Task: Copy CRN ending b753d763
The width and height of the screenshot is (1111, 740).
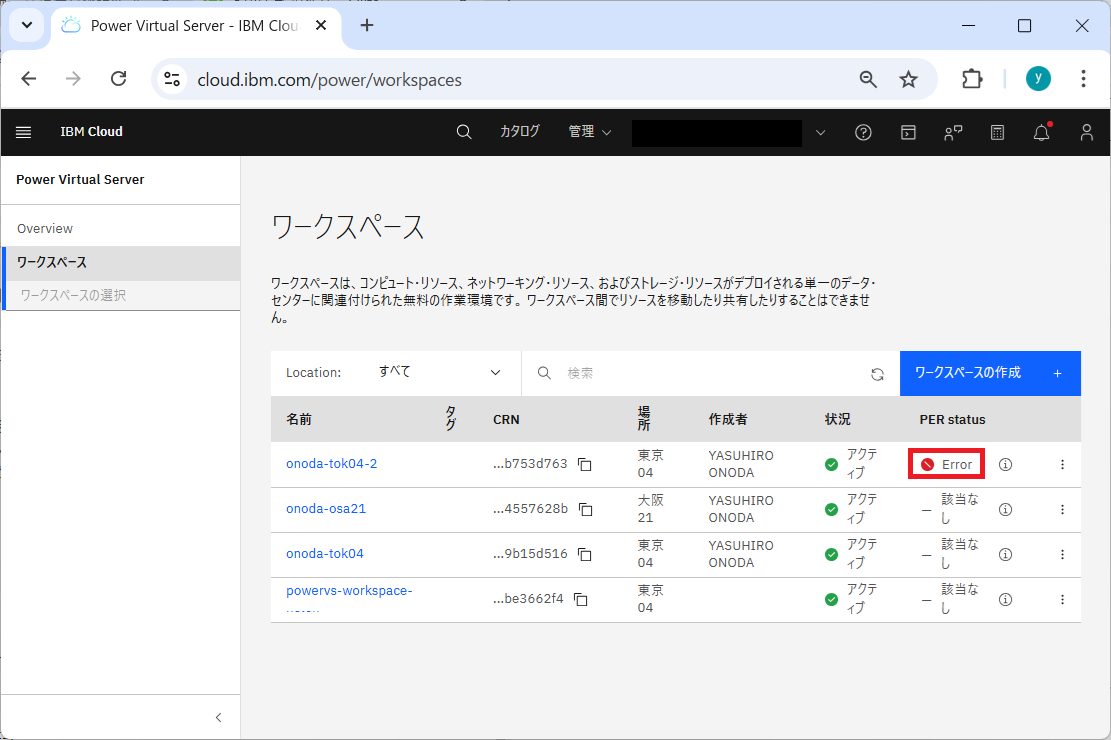Action: [x=585, y=465]
